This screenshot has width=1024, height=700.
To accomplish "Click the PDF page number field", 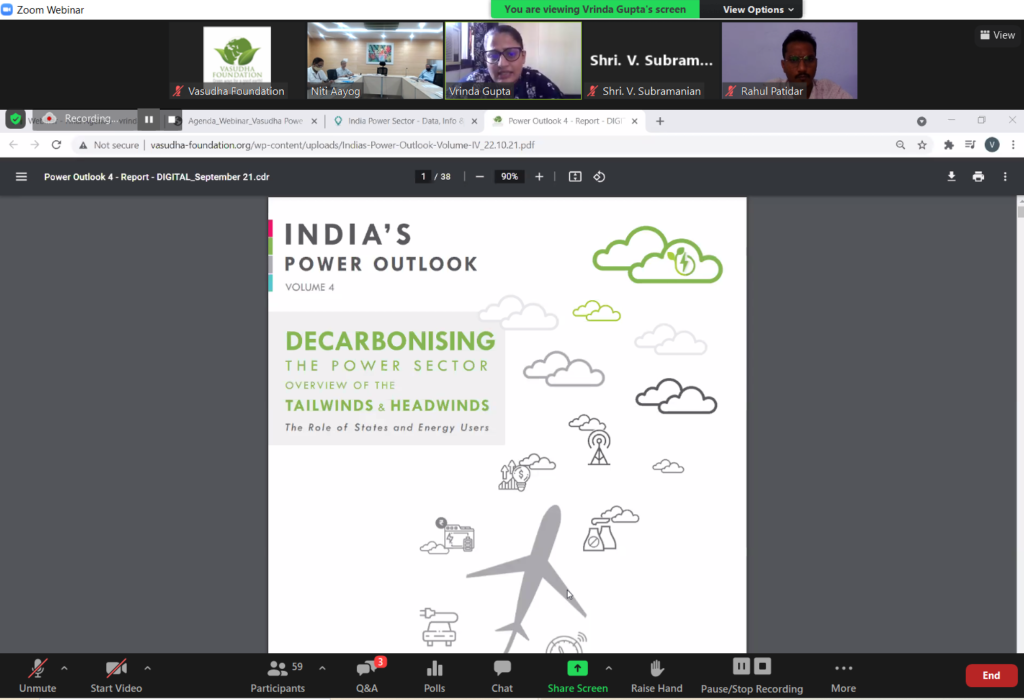I will pos(423,177).
